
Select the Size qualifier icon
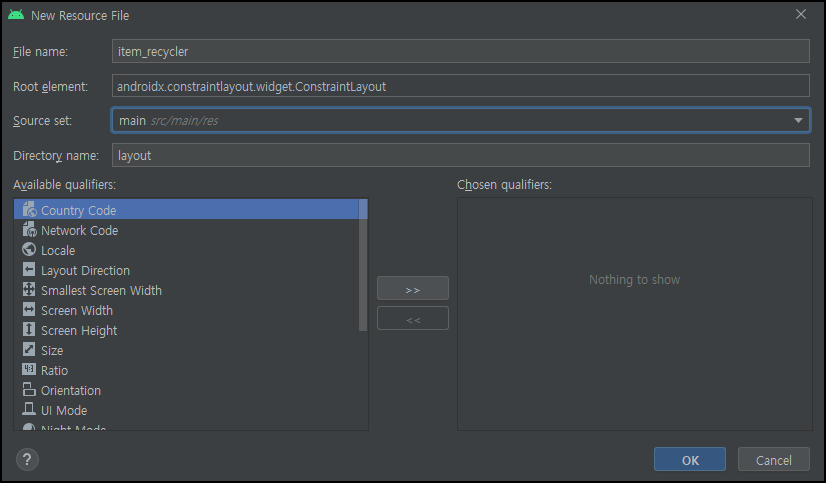tap(29, 350)
